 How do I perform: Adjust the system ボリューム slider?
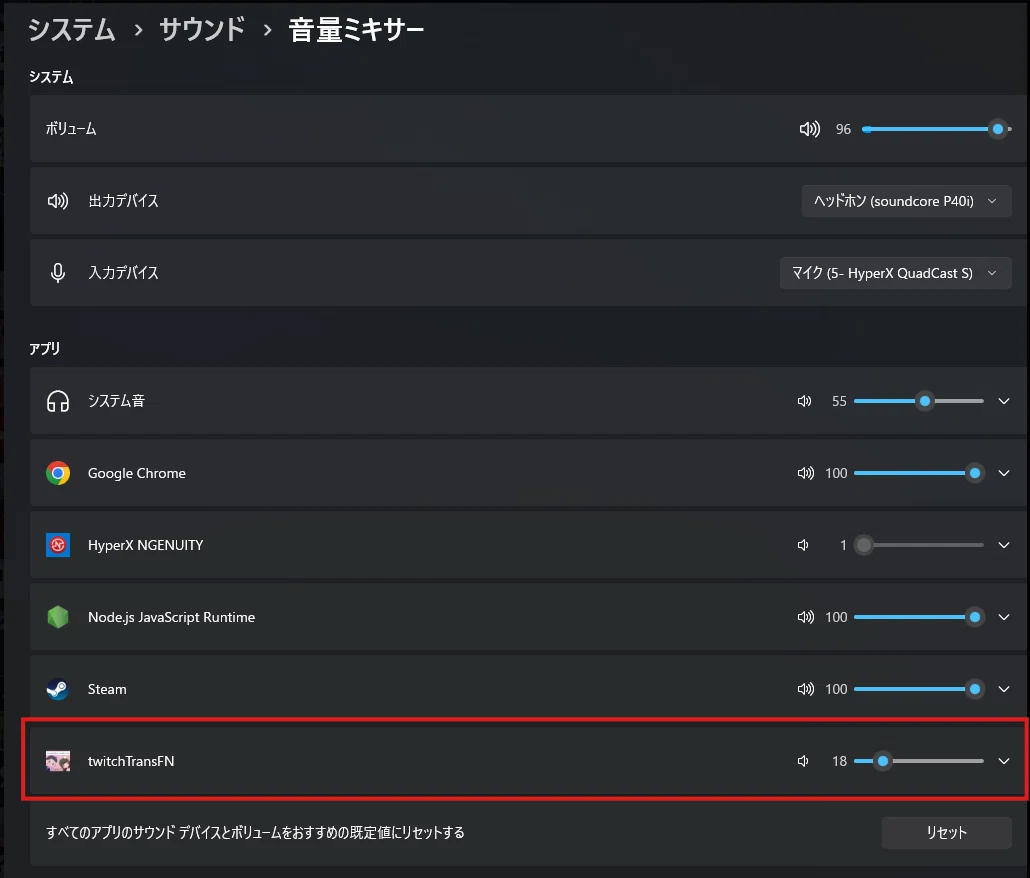[x=936, y=129]
